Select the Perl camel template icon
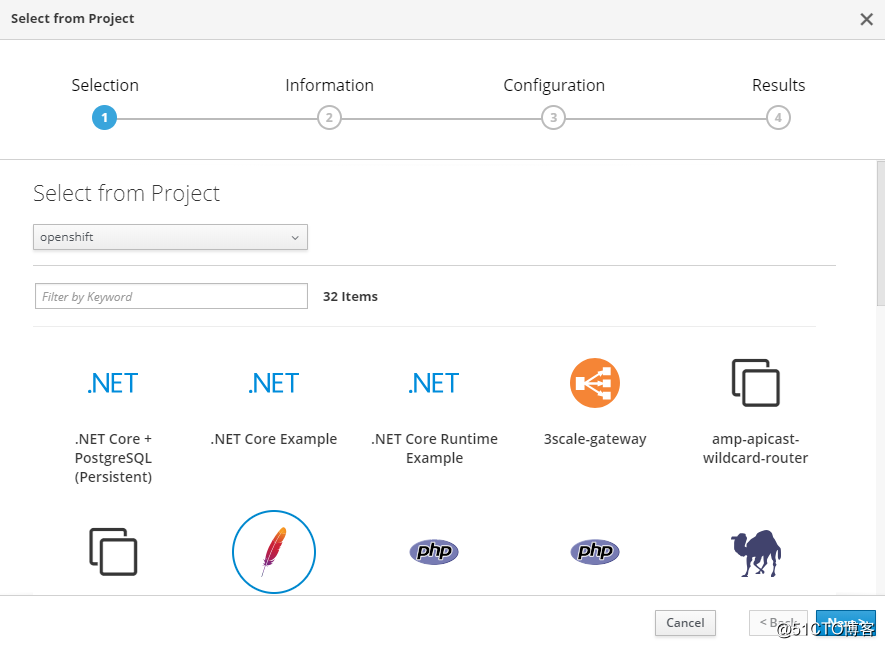 point(756,553)
